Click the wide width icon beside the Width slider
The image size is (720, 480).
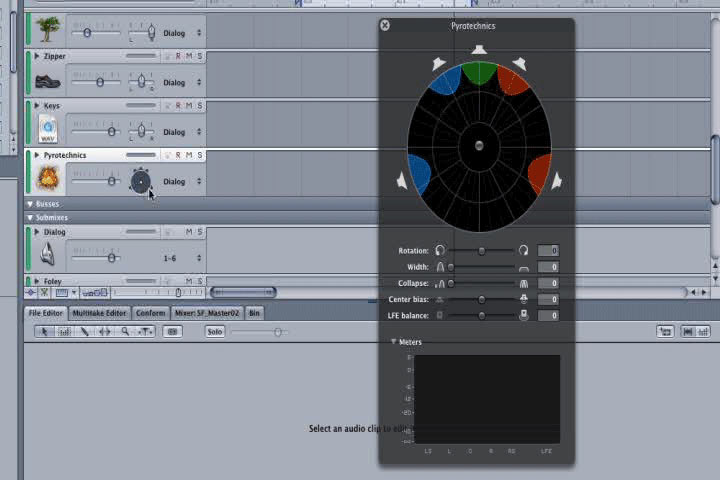coord(523,267)
